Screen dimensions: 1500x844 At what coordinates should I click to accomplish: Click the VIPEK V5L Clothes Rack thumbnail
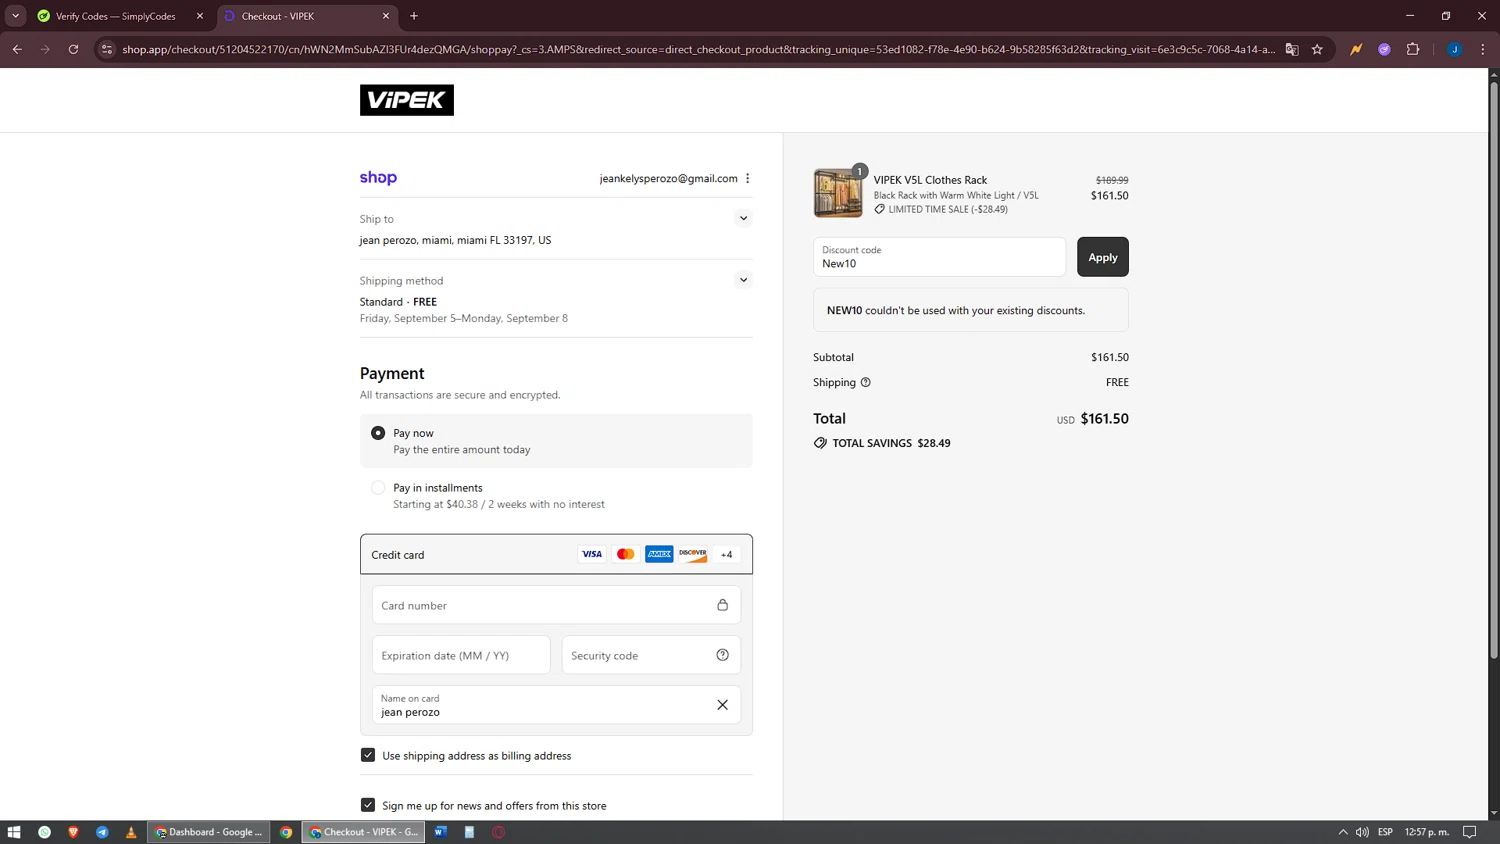pyautogui.click(x=838, y=193)
